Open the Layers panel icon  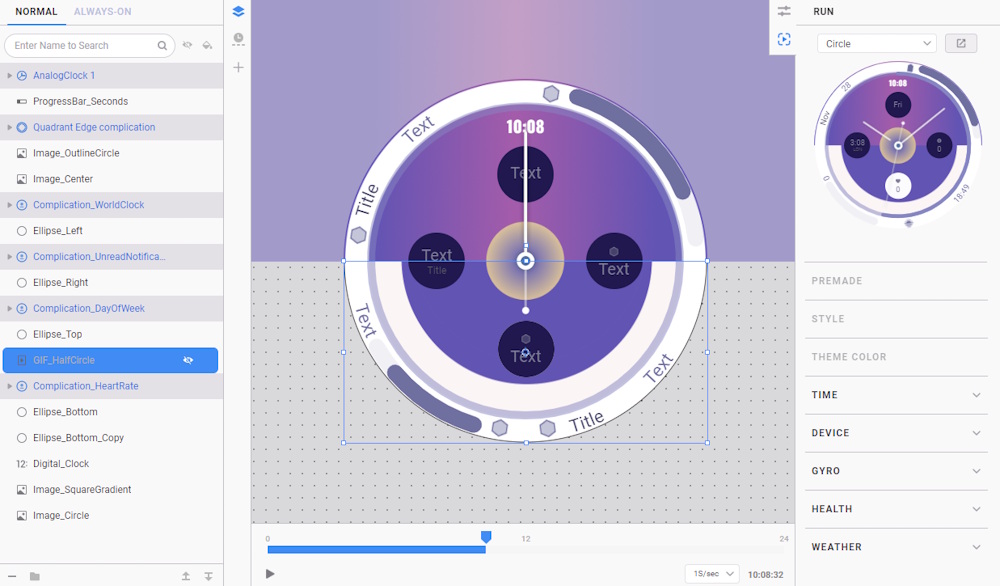238,12
